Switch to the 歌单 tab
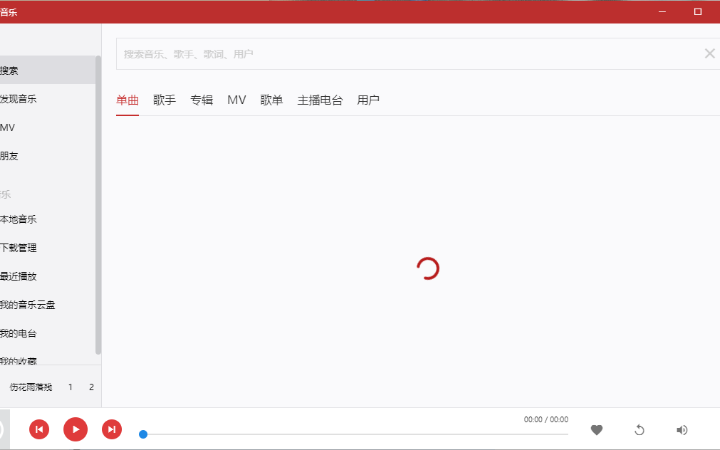This screenshot has height=450, width=720. coord(271,100)
